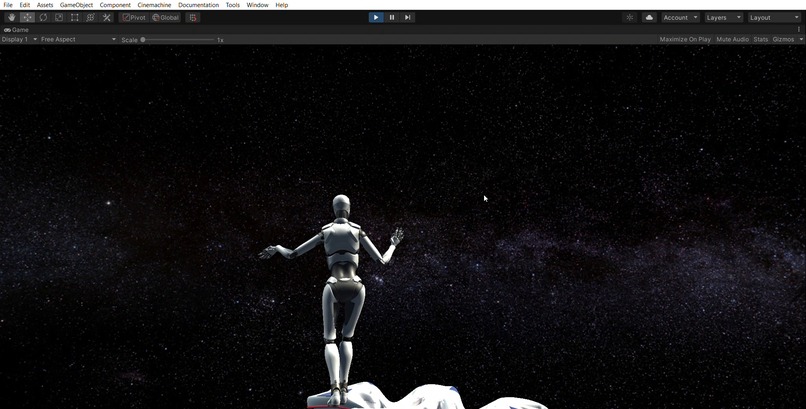Select the Game tab

(16, 30)
